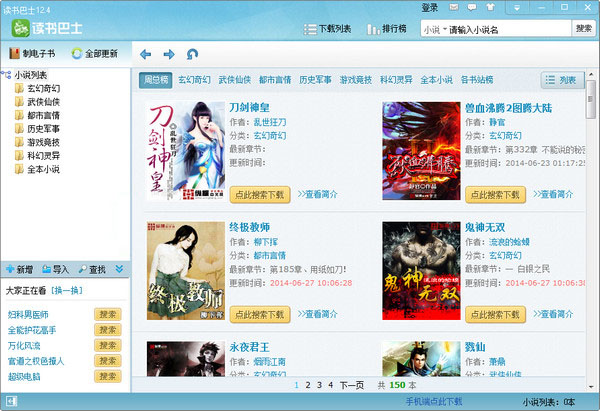The height and width of the screenshot is (411, 600).
Task: Click the chat bubble feedback icon
Action: click(472, 7)
